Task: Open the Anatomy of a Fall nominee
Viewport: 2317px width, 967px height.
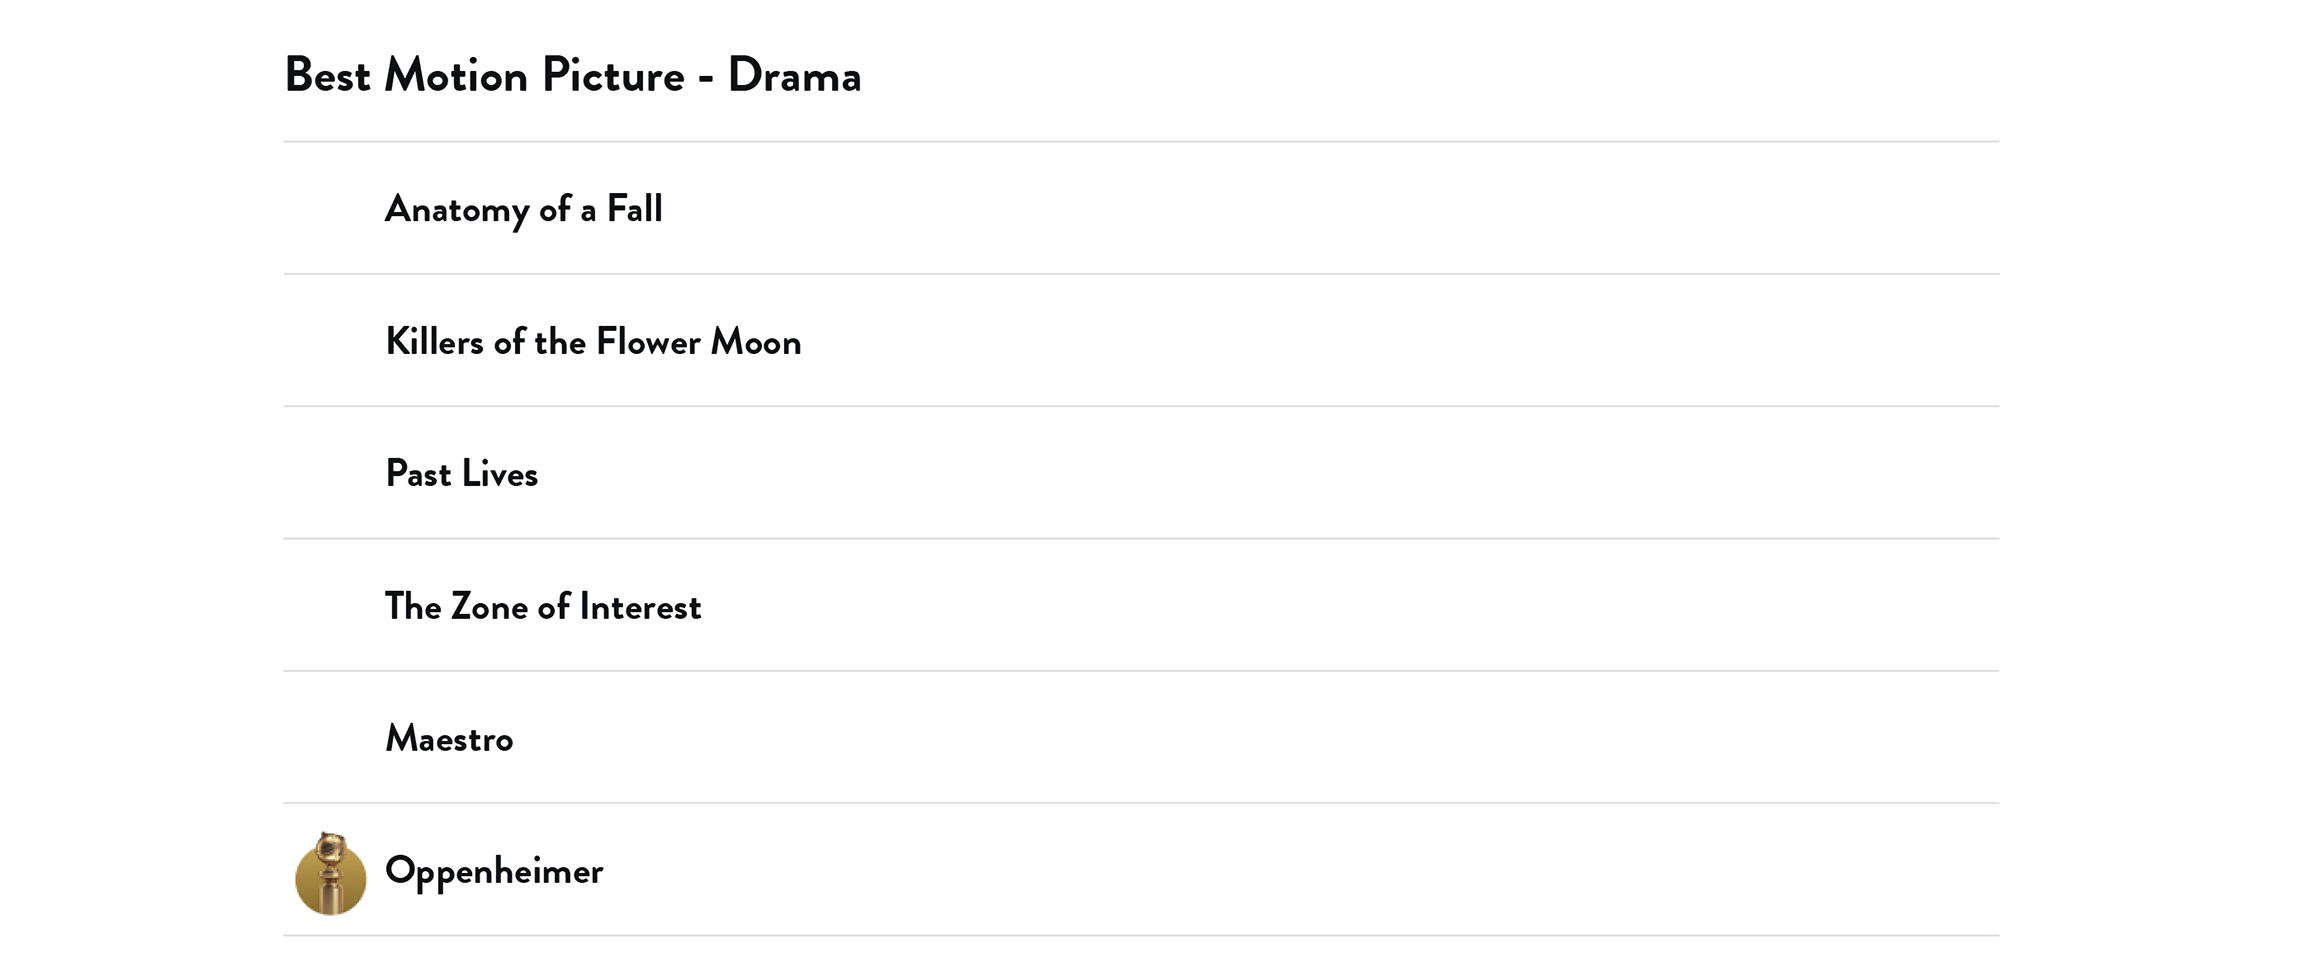Action: [x=523, y=209]
